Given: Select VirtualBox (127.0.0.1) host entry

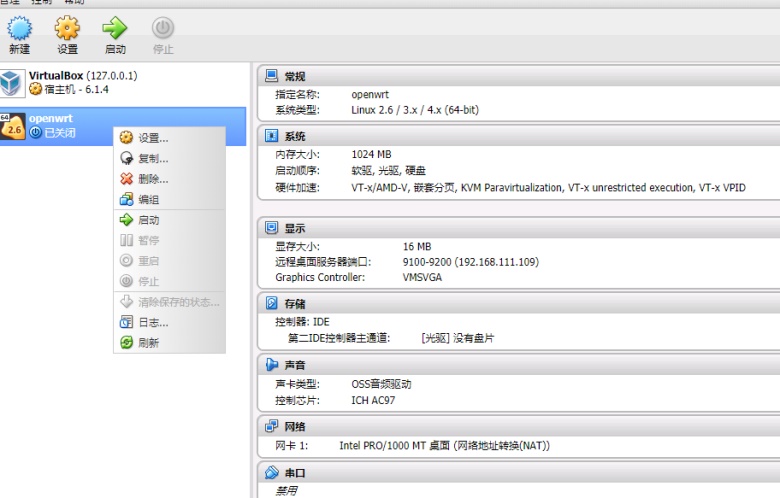Looking at the screenshot, I should 83,76.
